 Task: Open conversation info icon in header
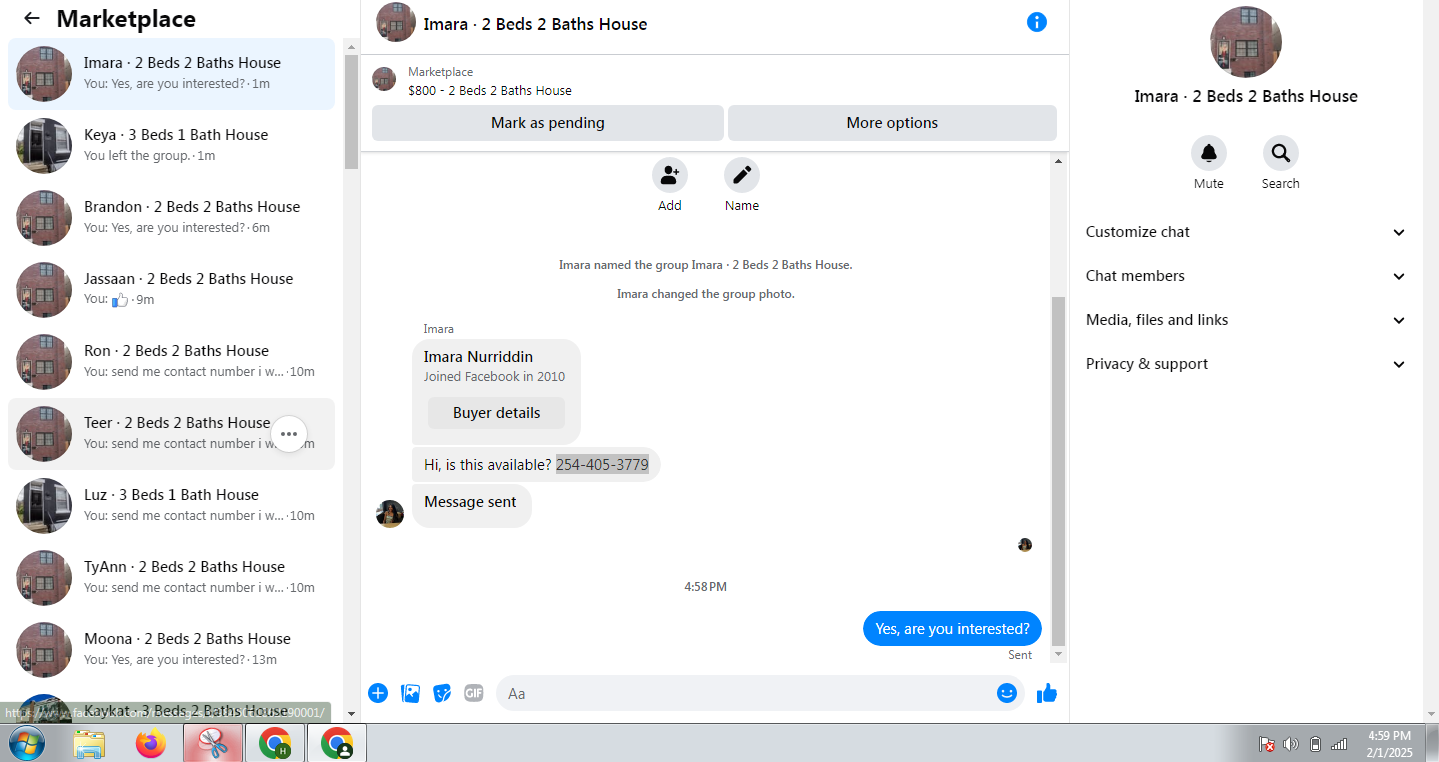point(1037,22)
